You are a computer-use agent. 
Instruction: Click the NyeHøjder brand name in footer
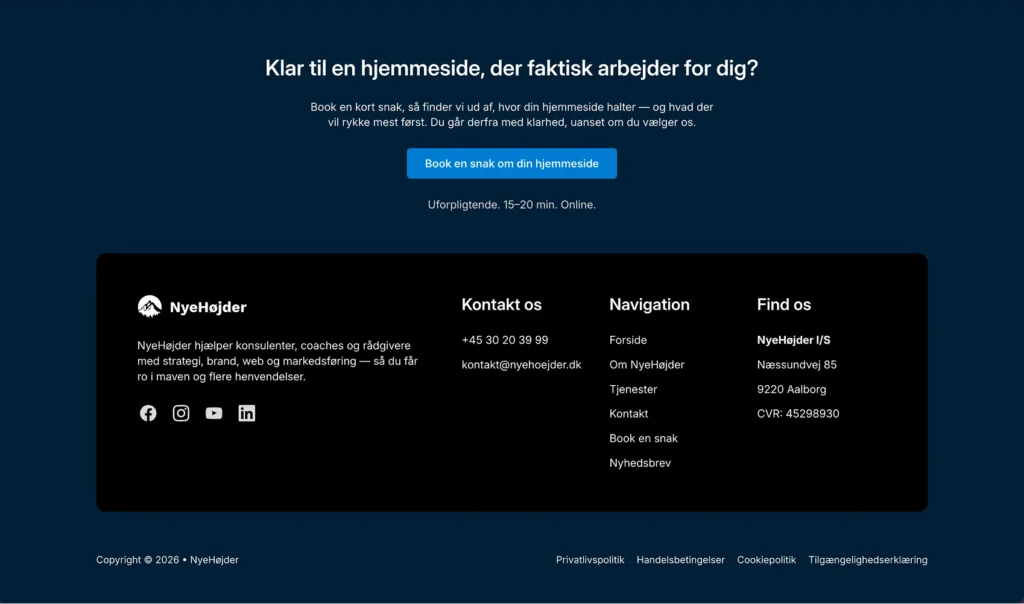tap(208, 307)
